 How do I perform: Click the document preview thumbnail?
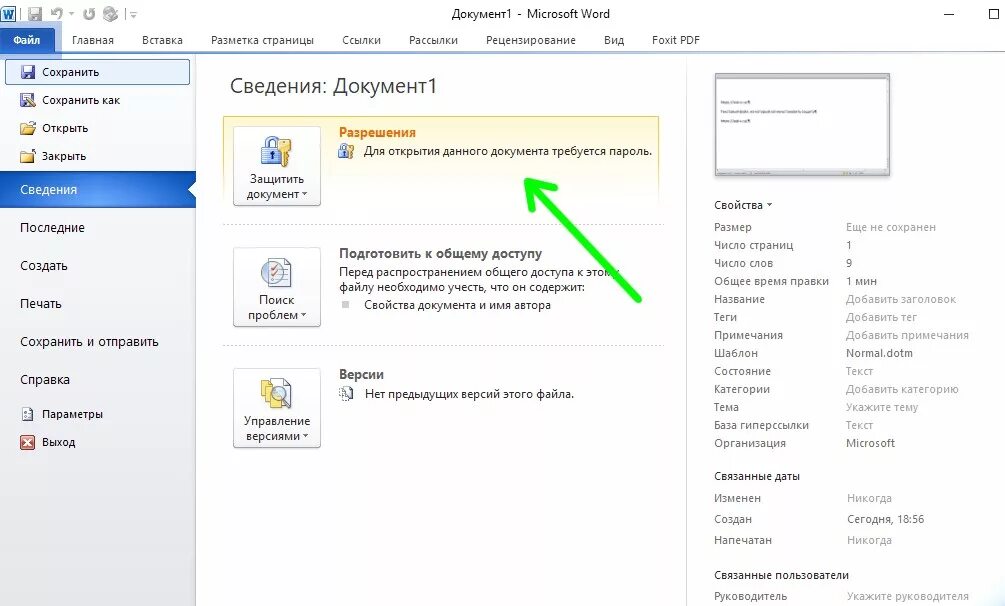click(x=802, y=124)
